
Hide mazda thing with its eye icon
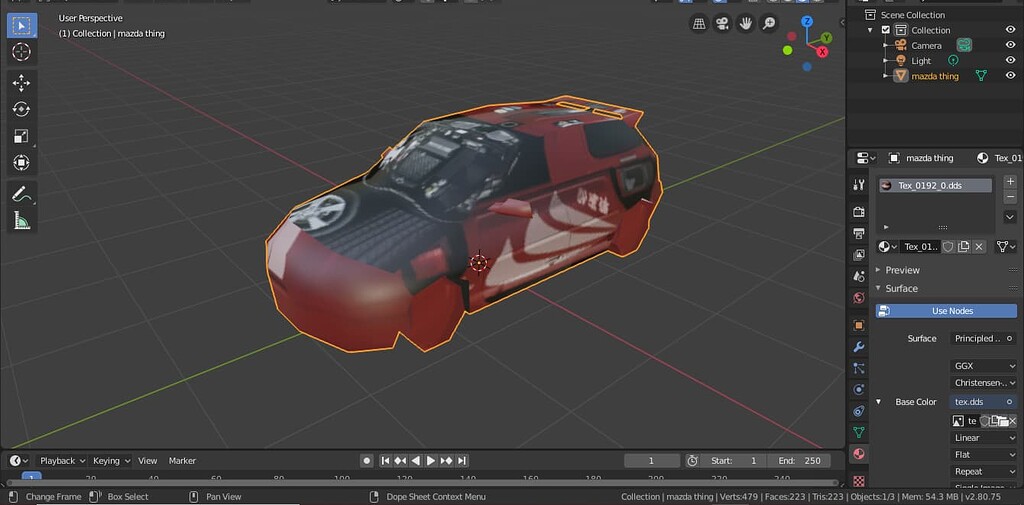tap(1010, 76)
